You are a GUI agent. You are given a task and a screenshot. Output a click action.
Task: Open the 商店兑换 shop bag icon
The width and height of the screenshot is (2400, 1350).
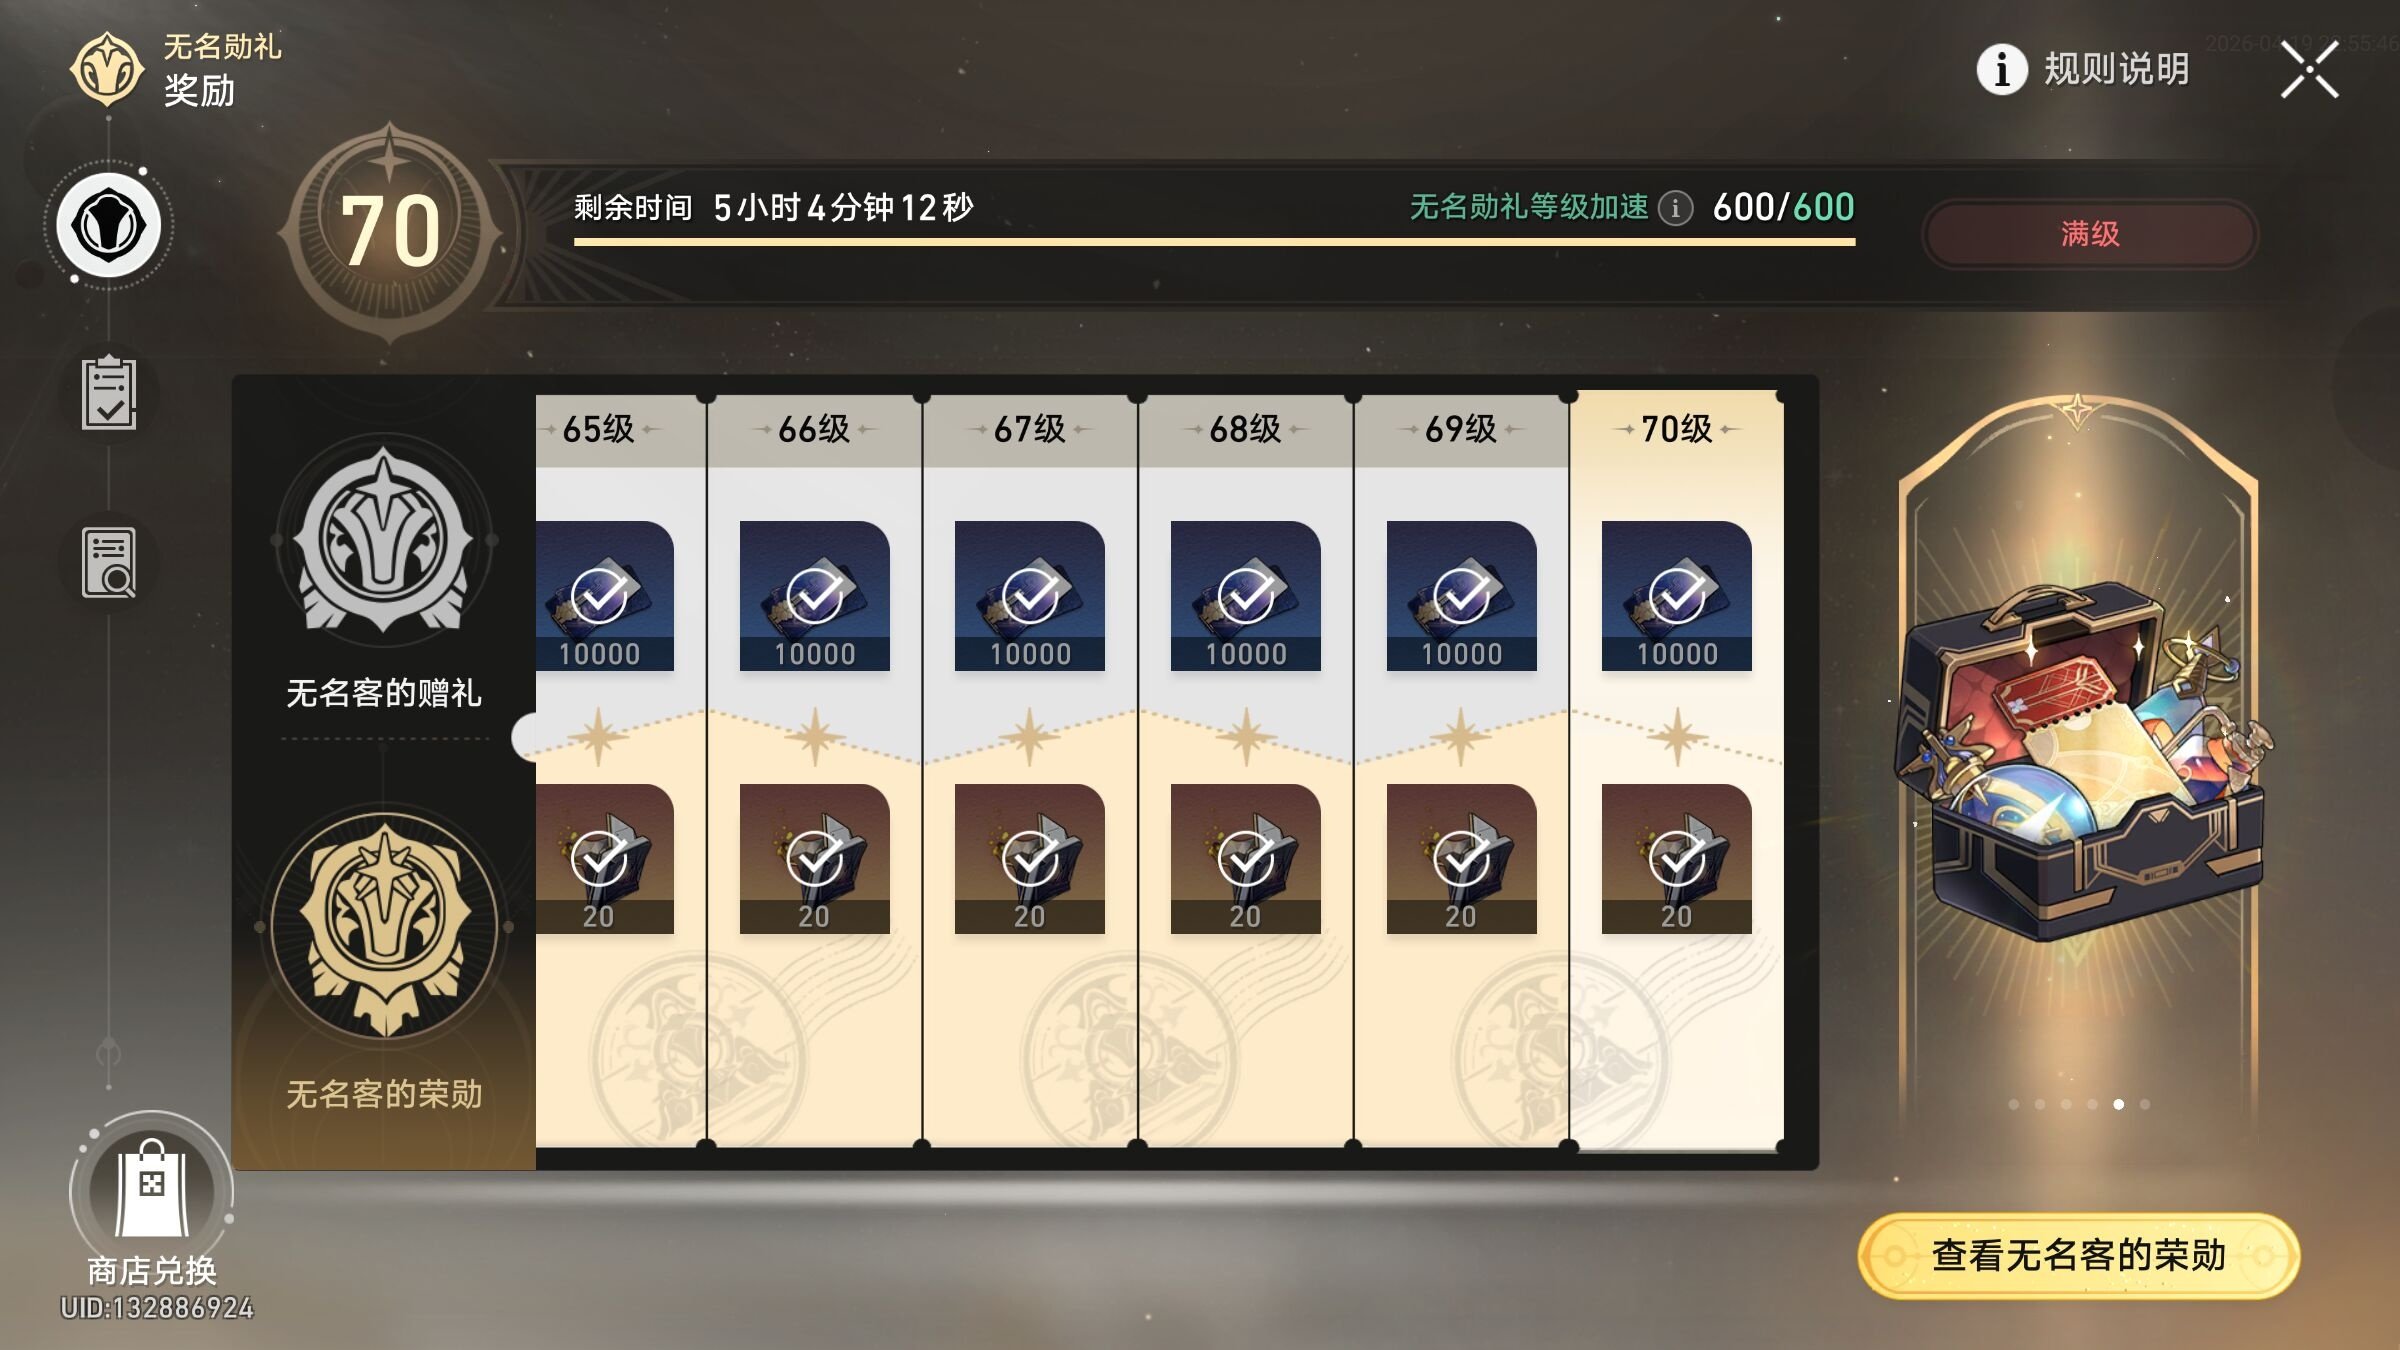tap(151, 1190)
